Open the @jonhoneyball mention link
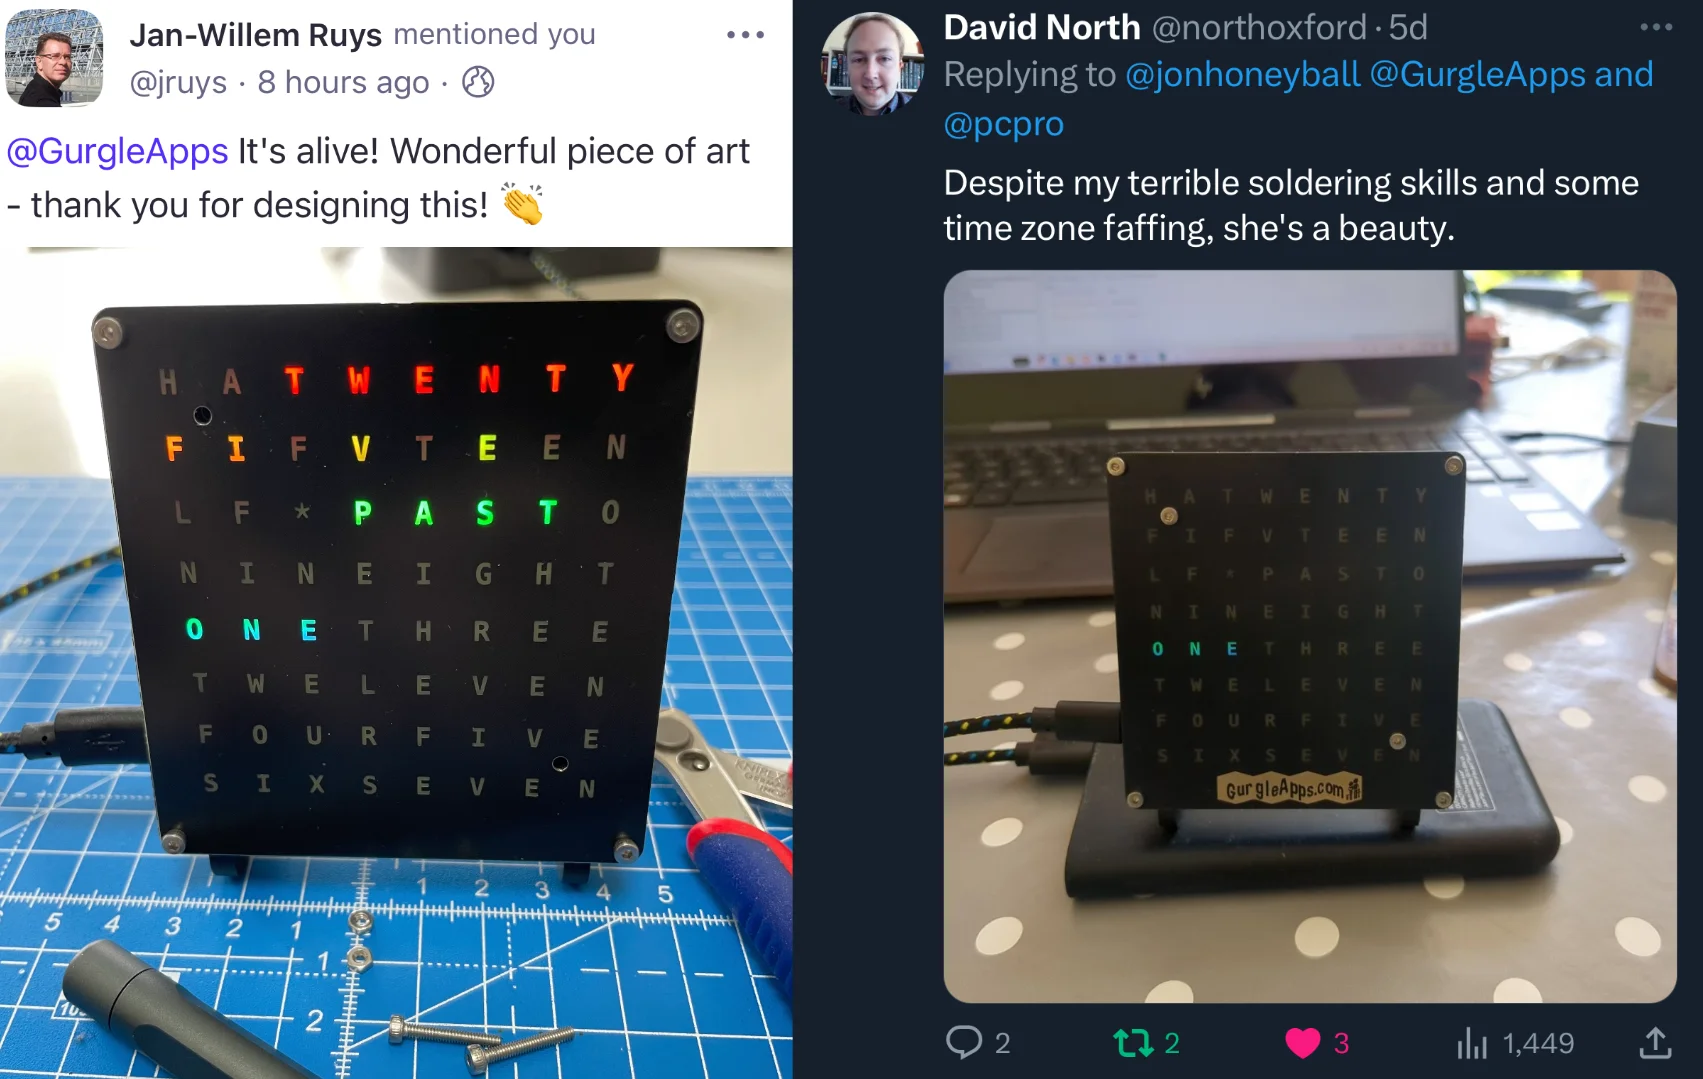The image size is (1703, 1079). coord(1243,75)
